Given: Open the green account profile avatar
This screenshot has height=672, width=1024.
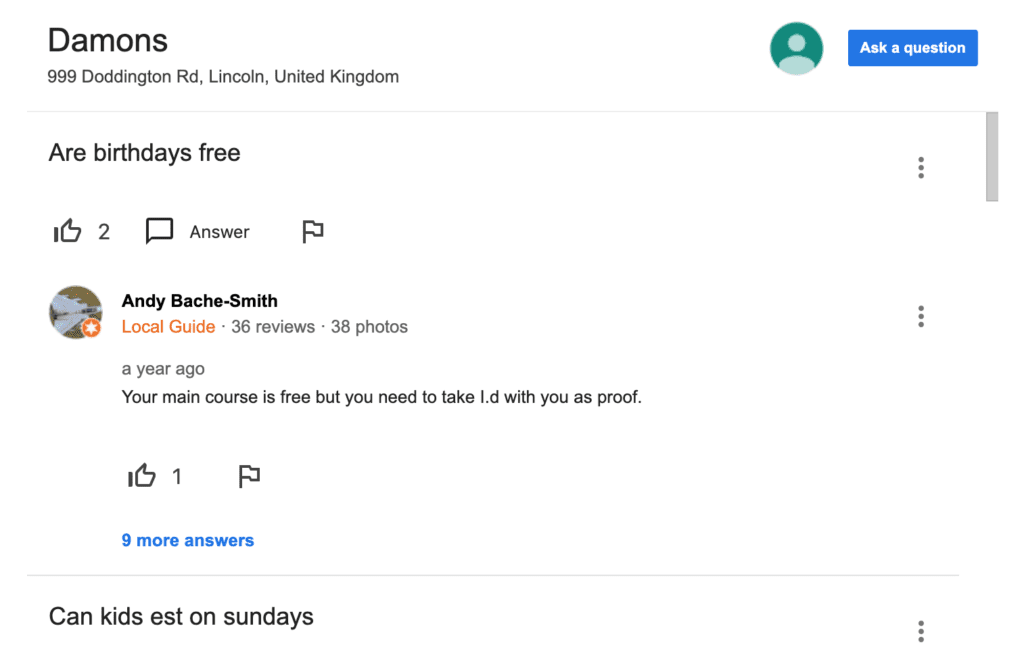Looking at the screenshot, I should point(796,48).
